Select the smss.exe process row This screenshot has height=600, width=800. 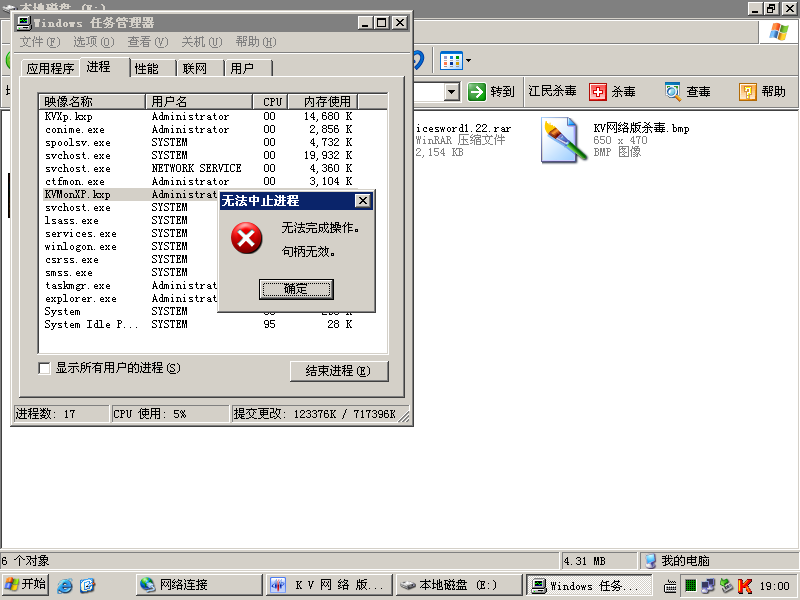coord(131,272)
